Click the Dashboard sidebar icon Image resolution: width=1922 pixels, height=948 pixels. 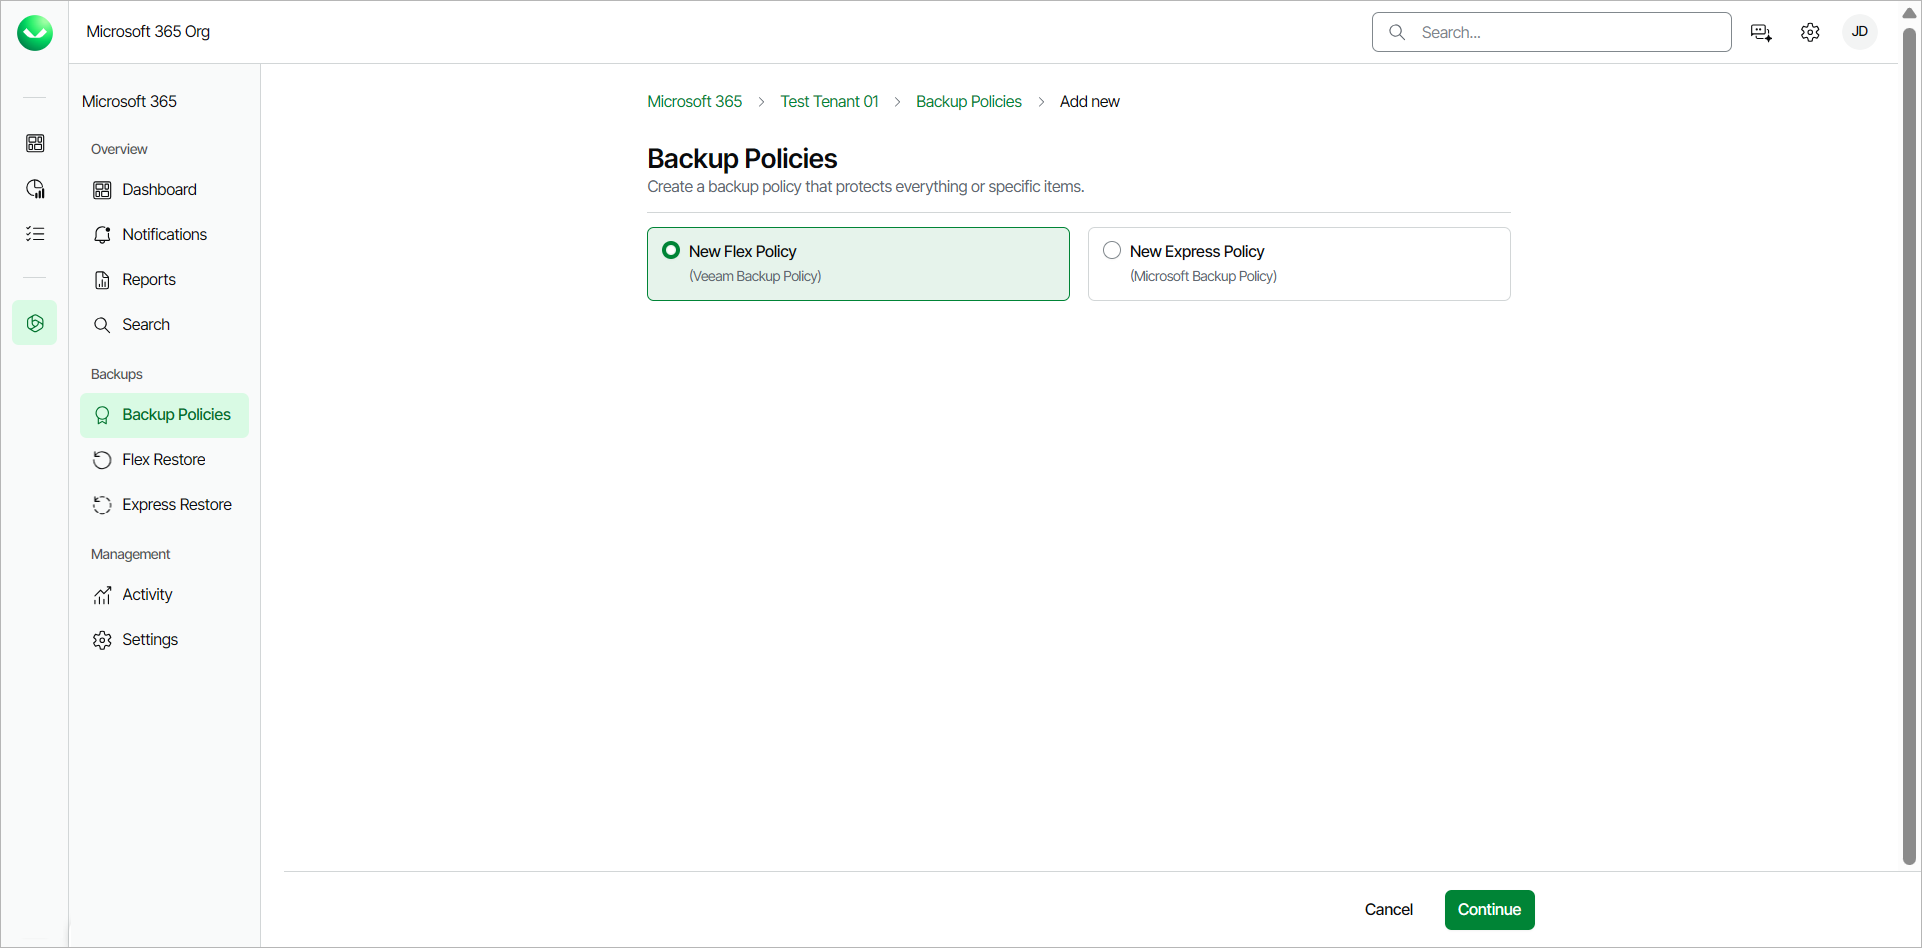[x=102, y=190]
